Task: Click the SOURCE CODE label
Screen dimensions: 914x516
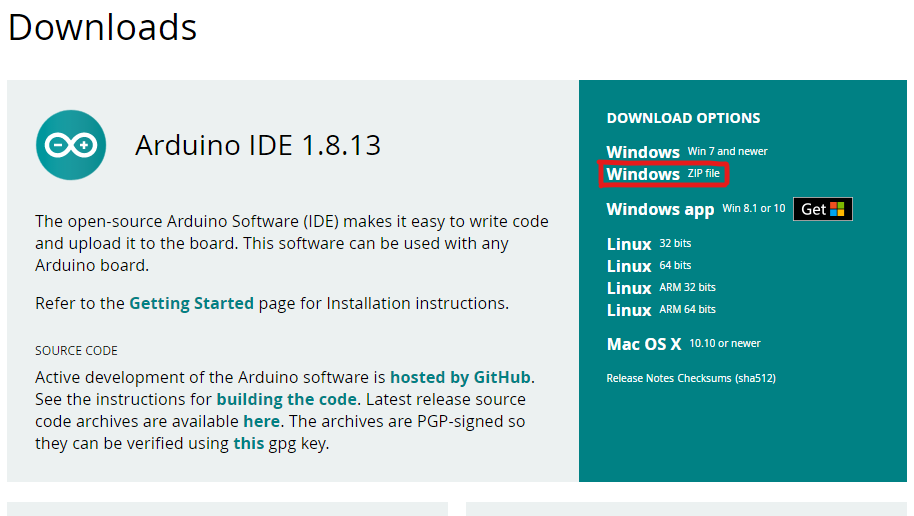Action: pyautogui.click(x=76, y=350)
